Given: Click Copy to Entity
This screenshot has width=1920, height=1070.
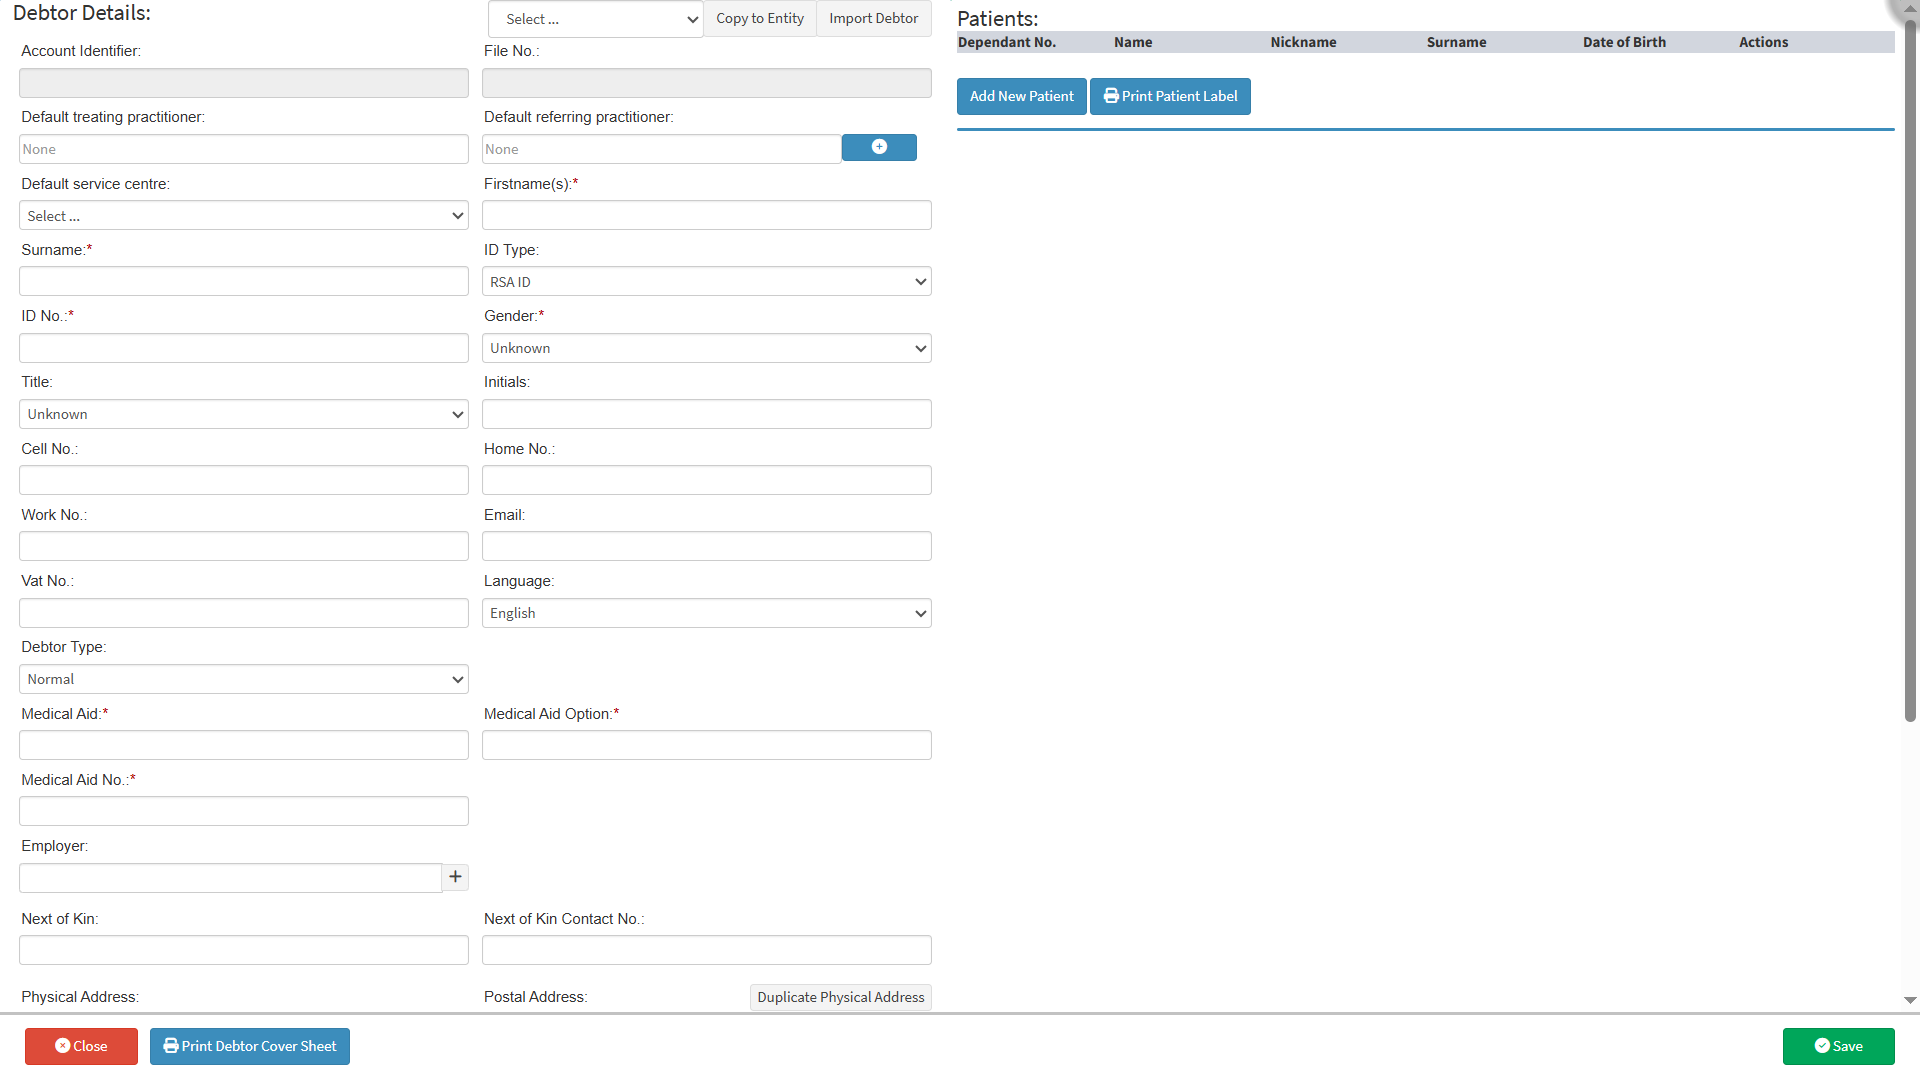Looking at the screenshot, I should pyautogui.click(x=759, y=18).
